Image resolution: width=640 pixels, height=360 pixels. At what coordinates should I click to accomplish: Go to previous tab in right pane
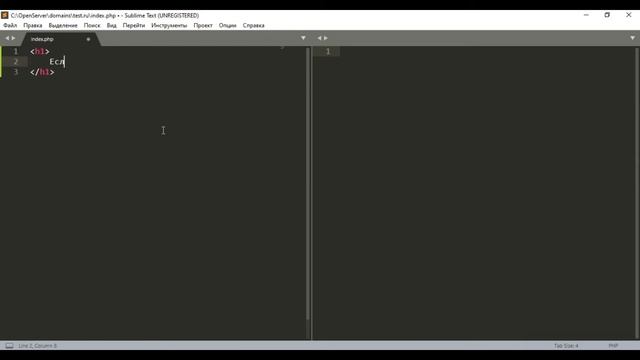[319, 38]
